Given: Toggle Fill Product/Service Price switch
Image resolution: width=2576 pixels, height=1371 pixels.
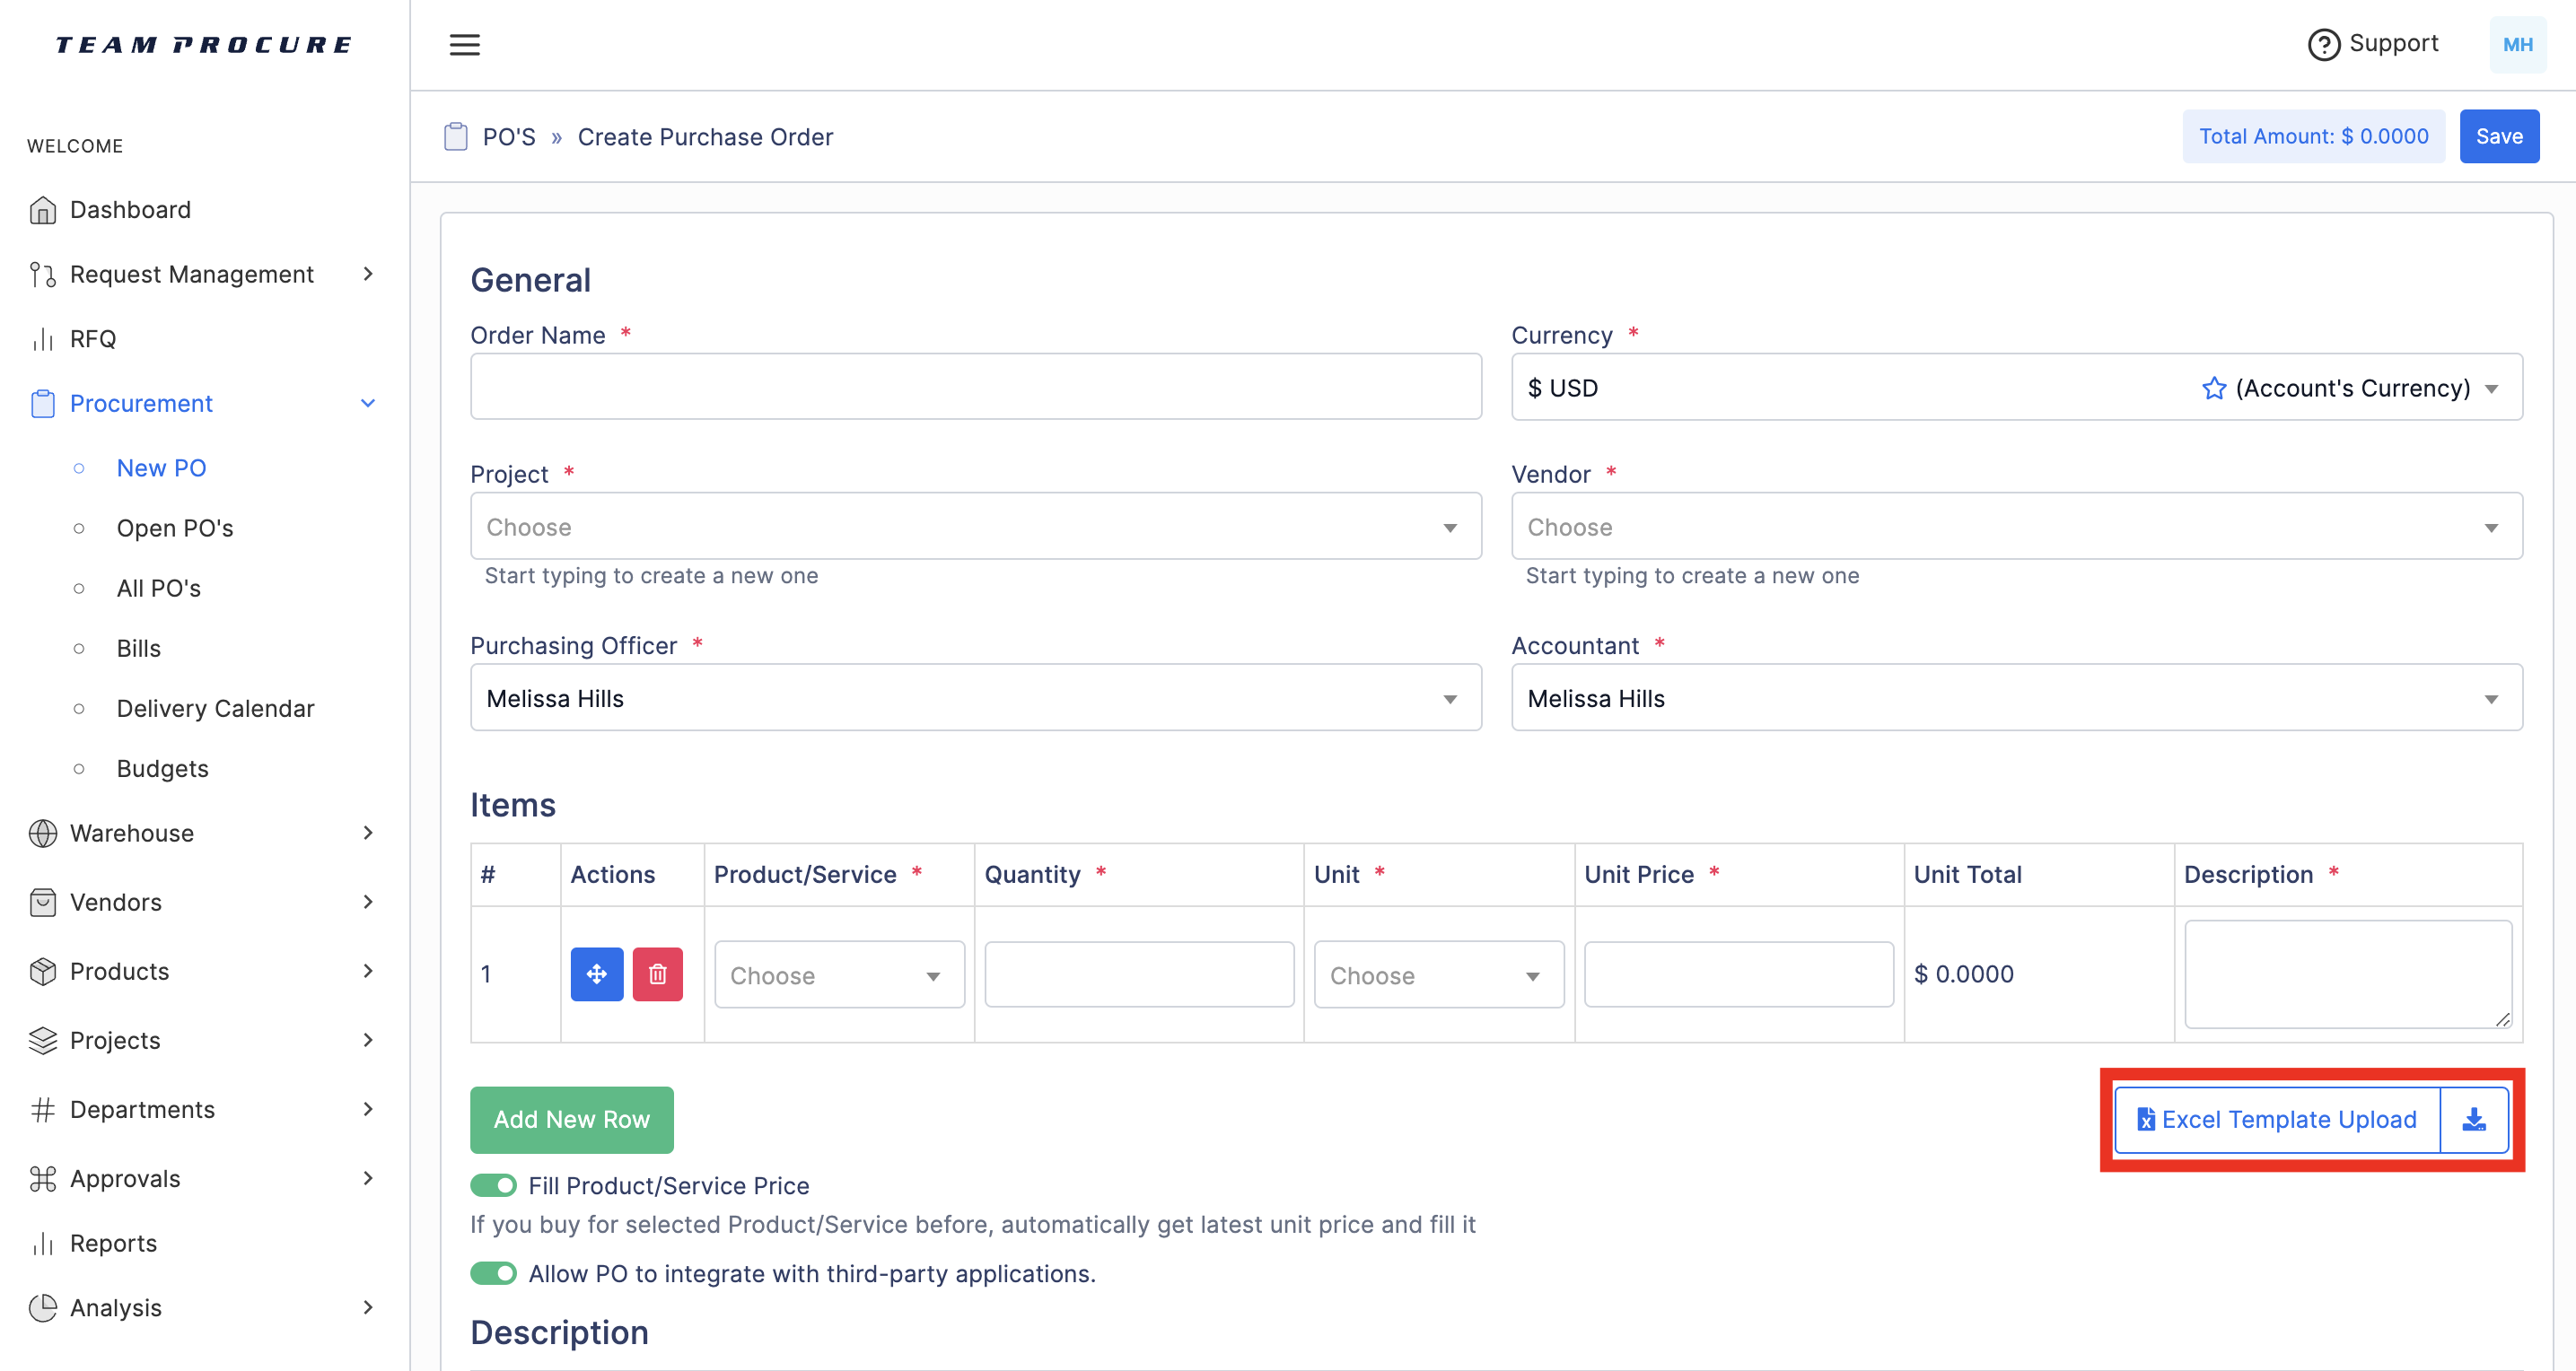Looking at the screenshot, I should pyautogui.click(x=494, y=1186).
